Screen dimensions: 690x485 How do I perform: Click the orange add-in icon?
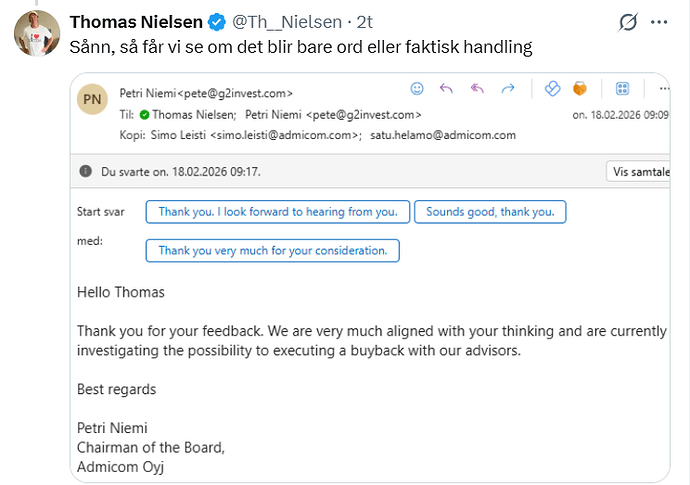point(579,89)
